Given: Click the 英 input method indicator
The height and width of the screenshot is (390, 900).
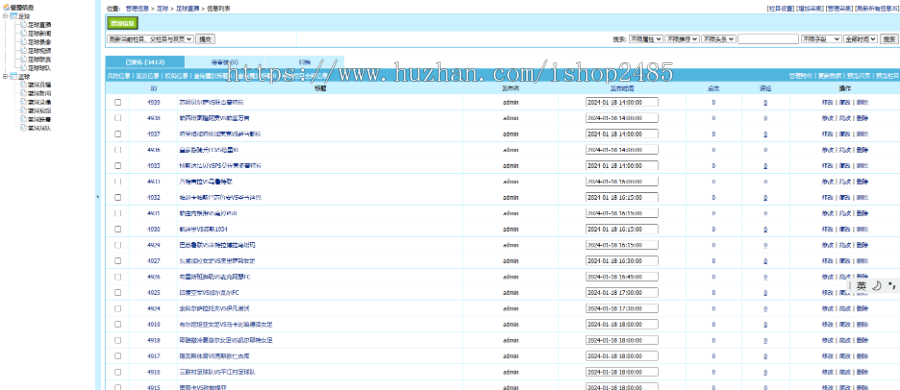Looking at the screenshot, I should coord(861,285).
